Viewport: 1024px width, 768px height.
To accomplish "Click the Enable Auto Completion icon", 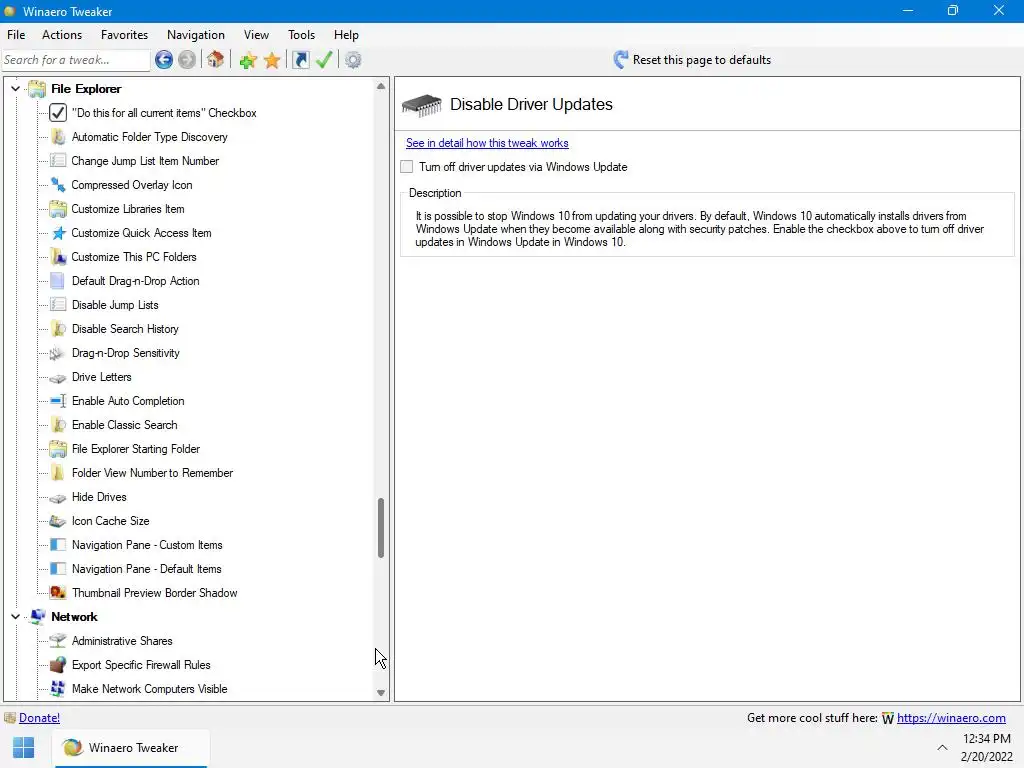I will click(58, 401).
